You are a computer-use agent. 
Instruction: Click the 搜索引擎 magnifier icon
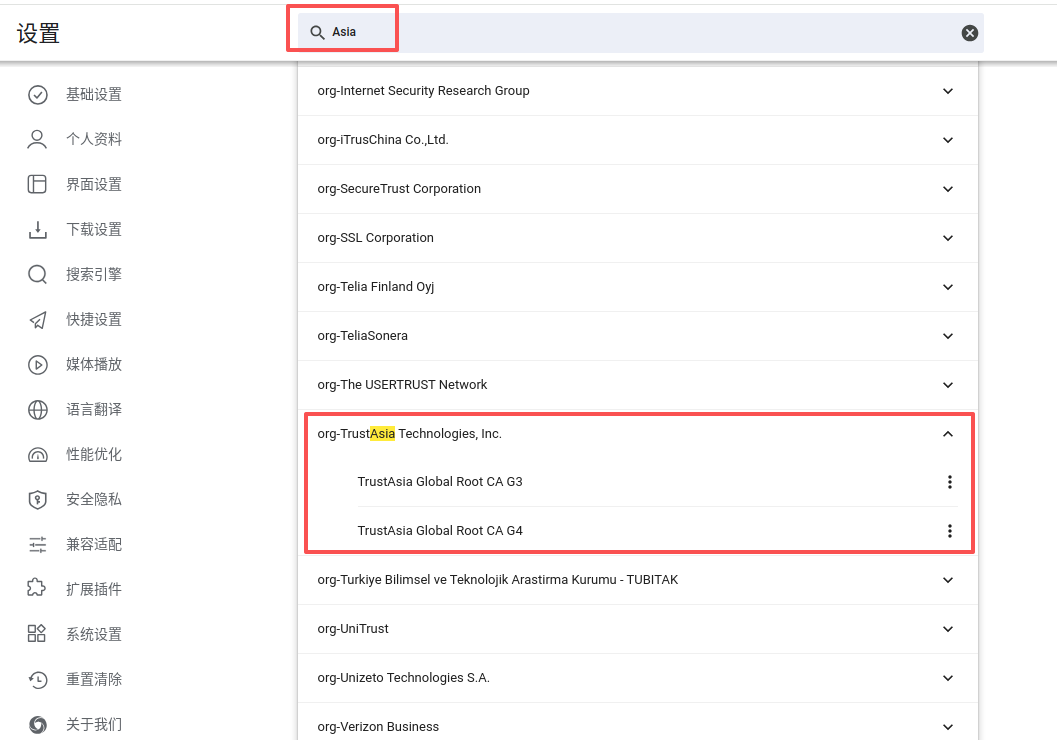[37, 274]
